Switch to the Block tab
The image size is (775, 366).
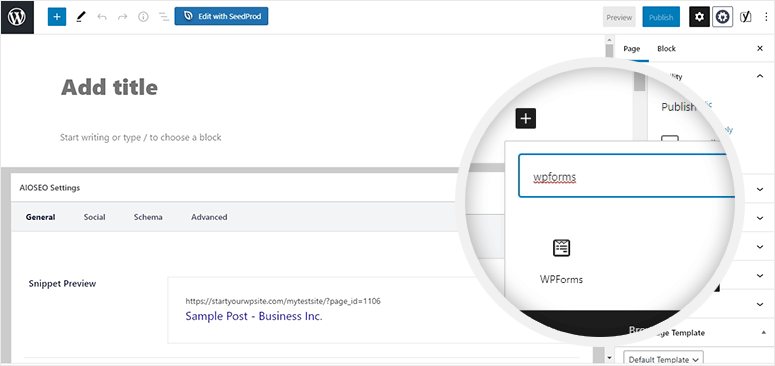666,48
